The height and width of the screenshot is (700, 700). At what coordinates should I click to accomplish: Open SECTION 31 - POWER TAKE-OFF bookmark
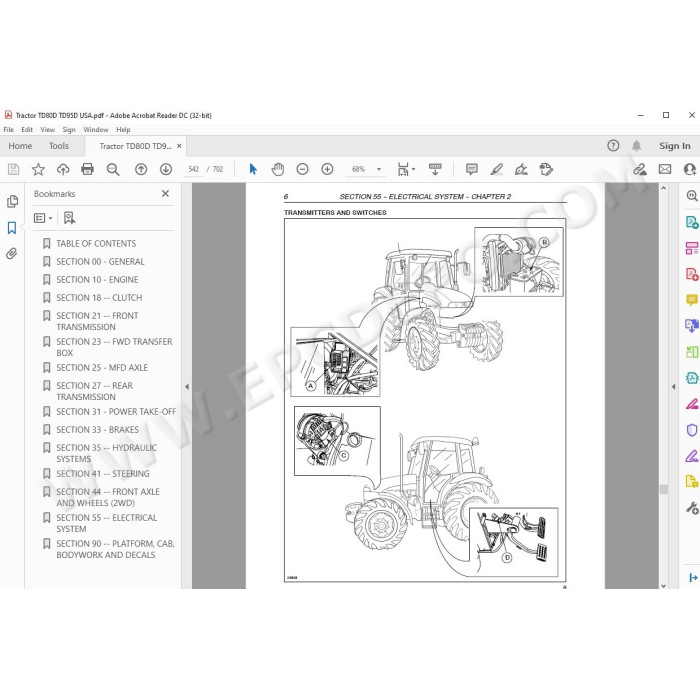(x=116, y=412)
